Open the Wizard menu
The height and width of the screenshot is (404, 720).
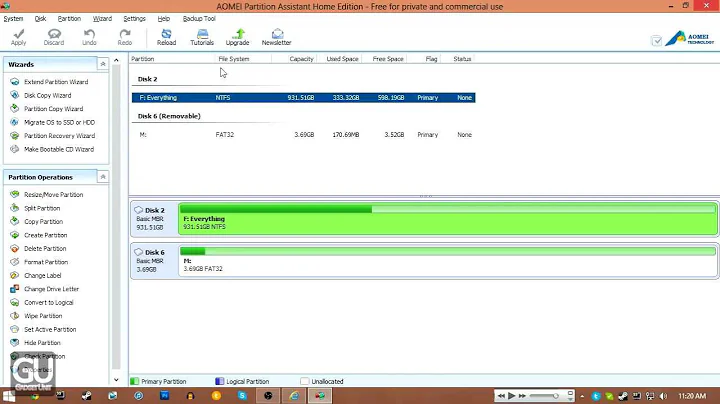coord(102,19)
